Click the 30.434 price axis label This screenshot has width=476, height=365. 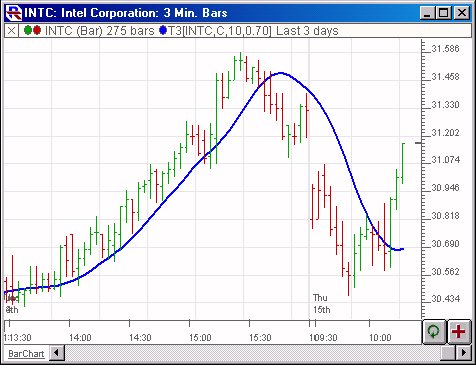(x=445, y=299)
